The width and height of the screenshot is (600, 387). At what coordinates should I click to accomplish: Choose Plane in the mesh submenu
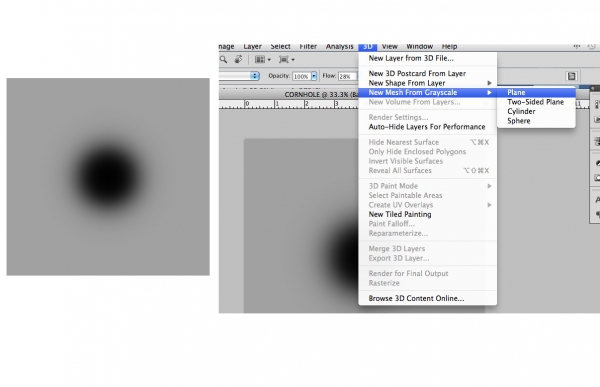(536, 92)
